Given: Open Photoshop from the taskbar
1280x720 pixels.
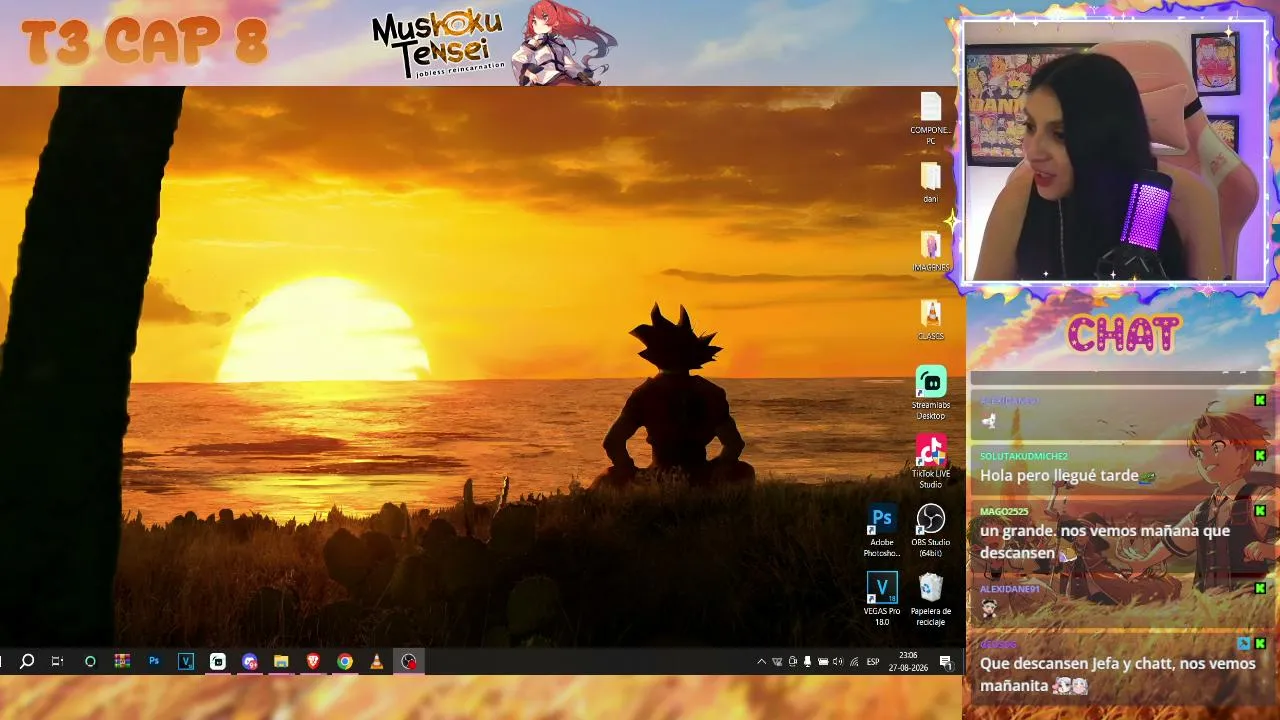Looking at the screenshot, I should coord(154,661).
